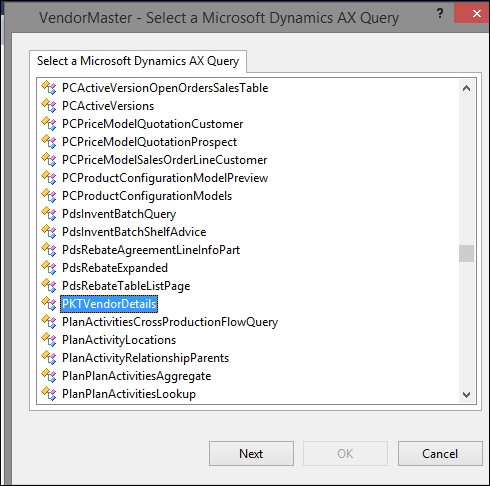Click the disabled OK button
This screenshot has height=486, width=490.
pos(345,454)
